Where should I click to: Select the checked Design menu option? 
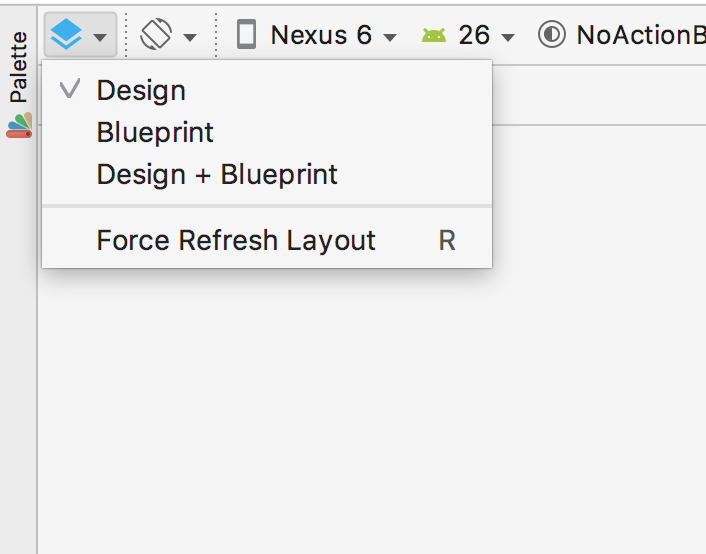tap(267, 90)
